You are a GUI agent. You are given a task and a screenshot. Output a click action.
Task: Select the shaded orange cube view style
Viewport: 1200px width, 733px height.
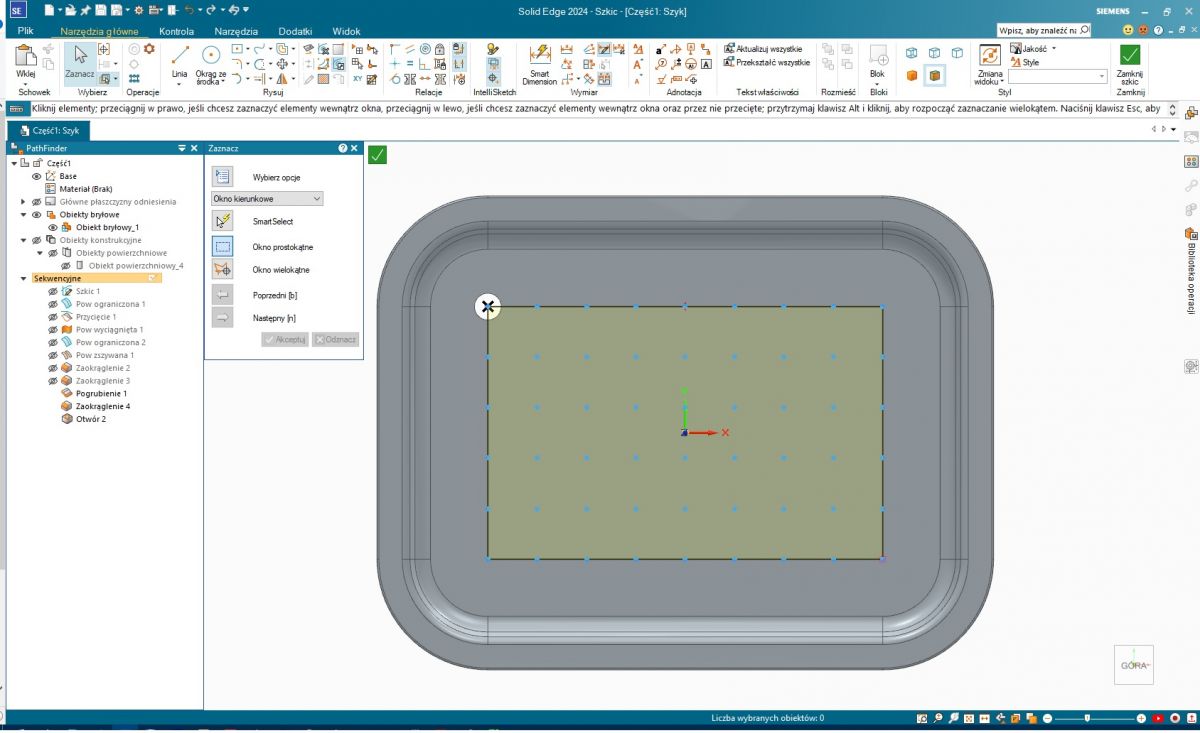tap(912, 75)
